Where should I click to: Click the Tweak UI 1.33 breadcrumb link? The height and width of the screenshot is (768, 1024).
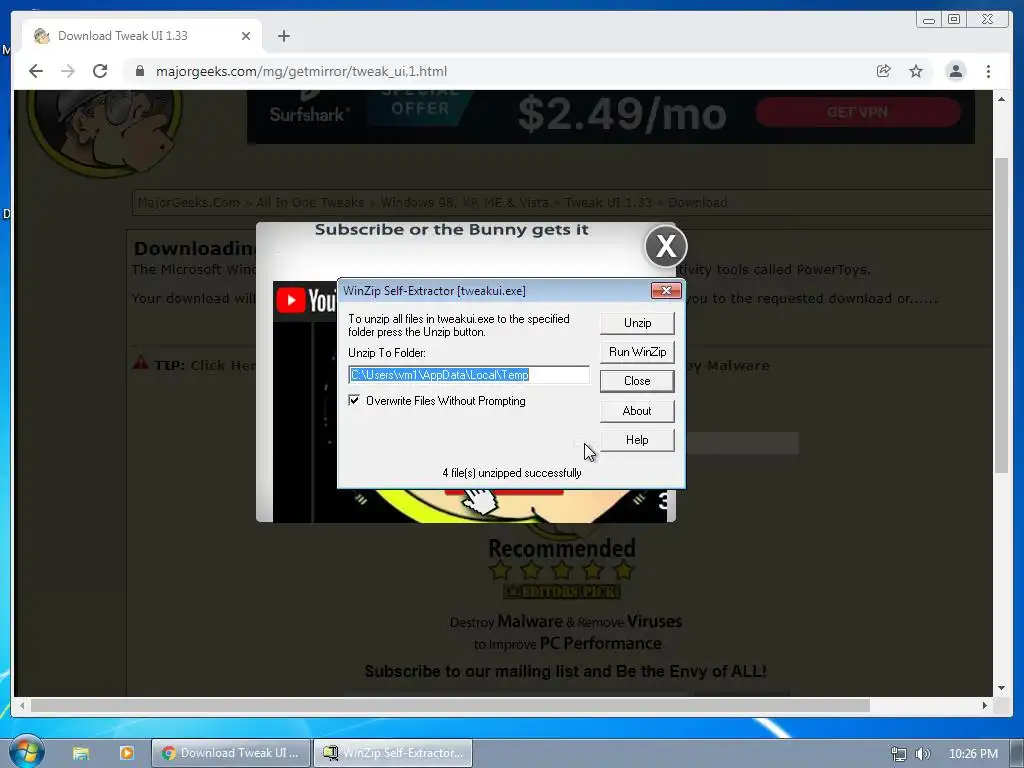608,202
